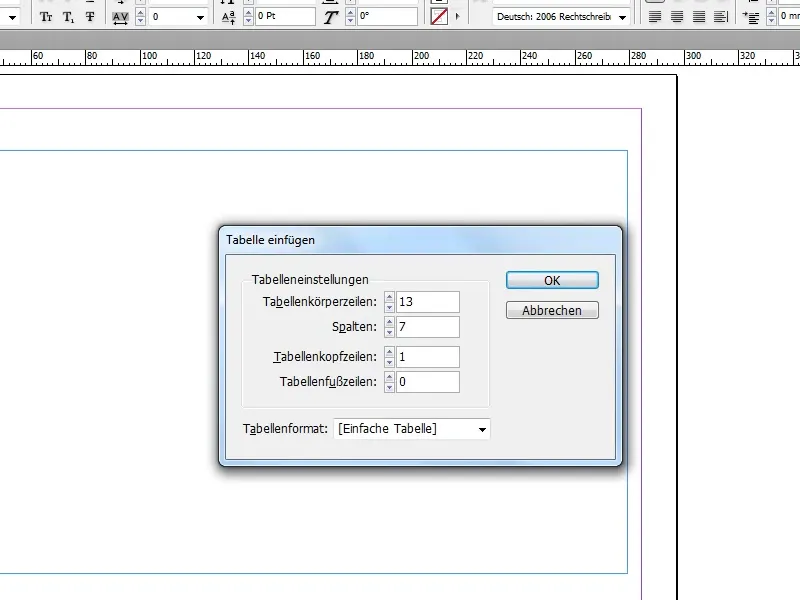The image size is (800, 600).
Task: Click the Tabellenkopfzeilen field showing 1
Action: click(428, 357)
